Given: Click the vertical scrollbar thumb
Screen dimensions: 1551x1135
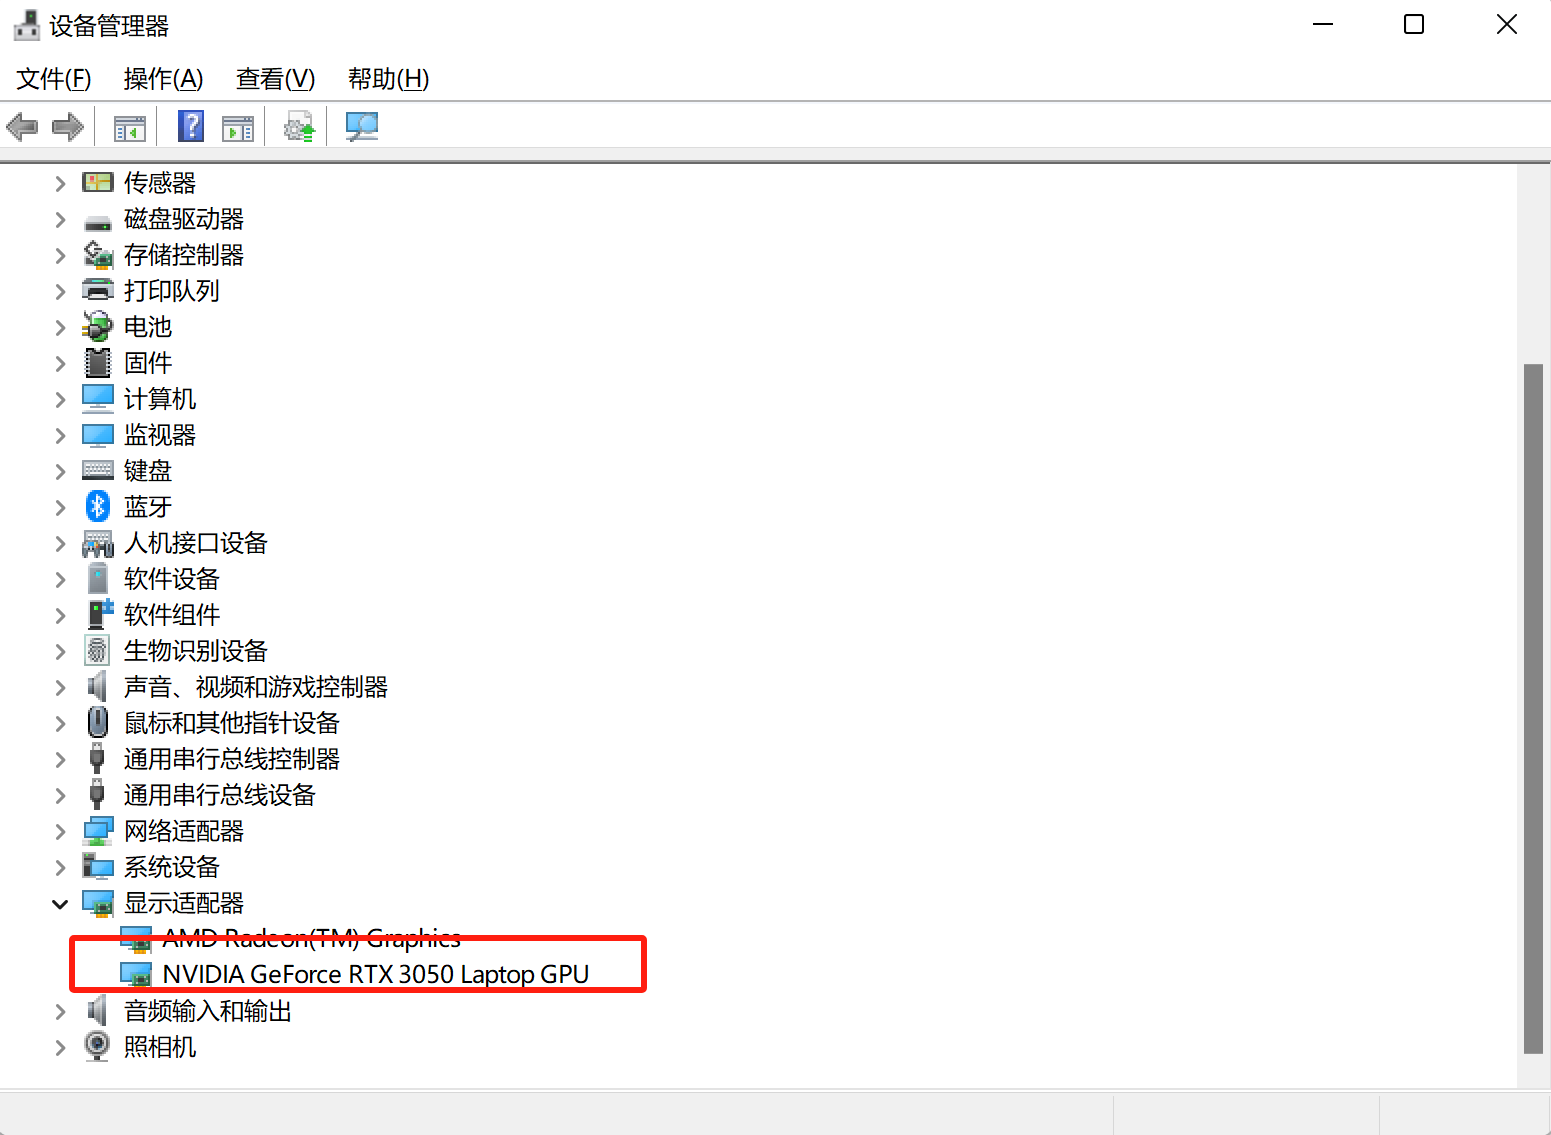Looking at the screenshot, I should click(x=1533, y=708).
